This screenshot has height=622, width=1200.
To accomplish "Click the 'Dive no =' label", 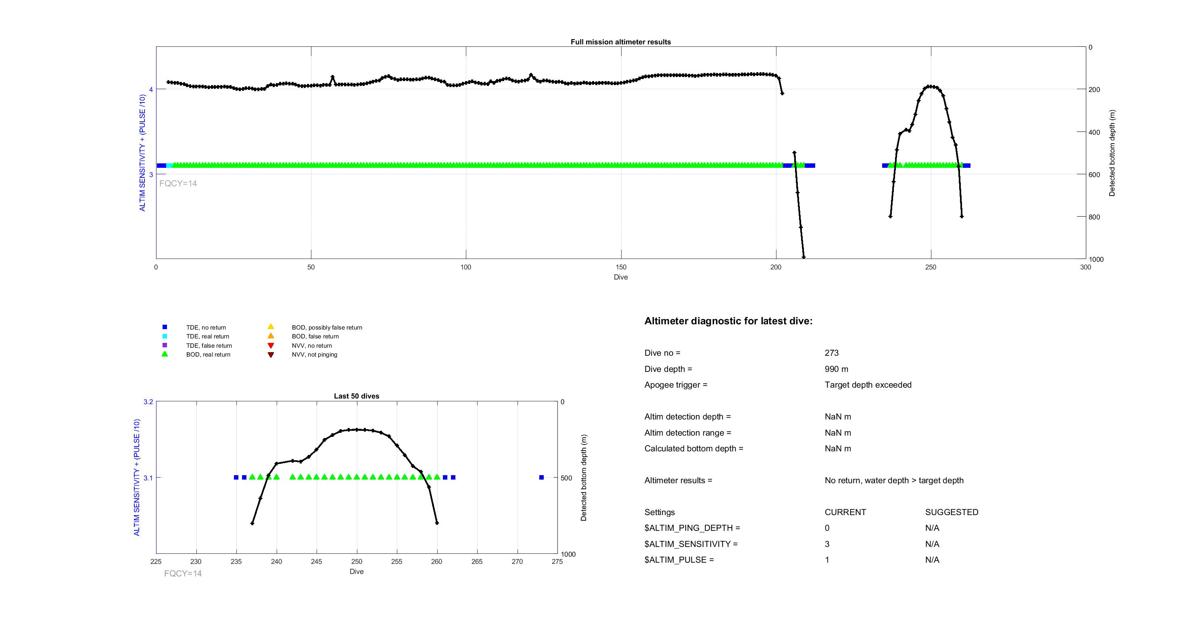I will click(663, 353).
